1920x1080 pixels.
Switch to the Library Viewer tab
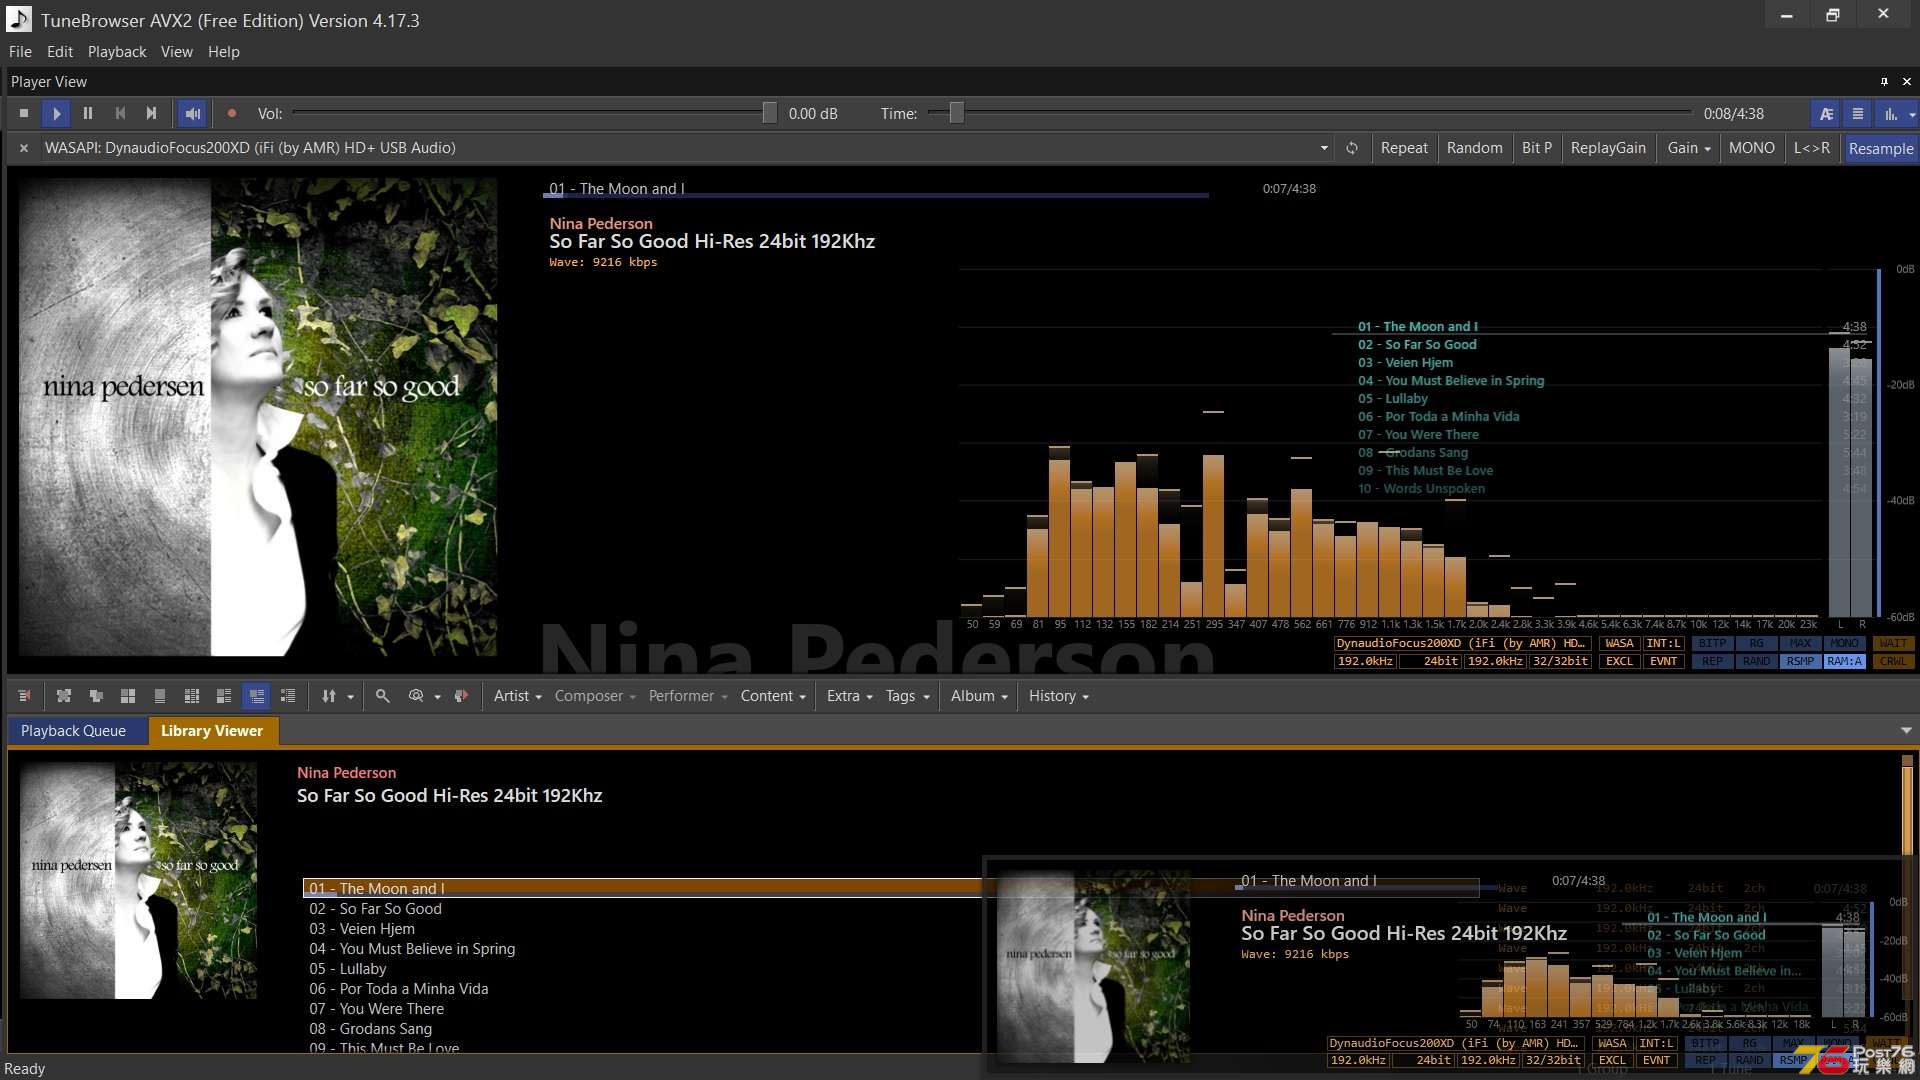tap(212, 731)
